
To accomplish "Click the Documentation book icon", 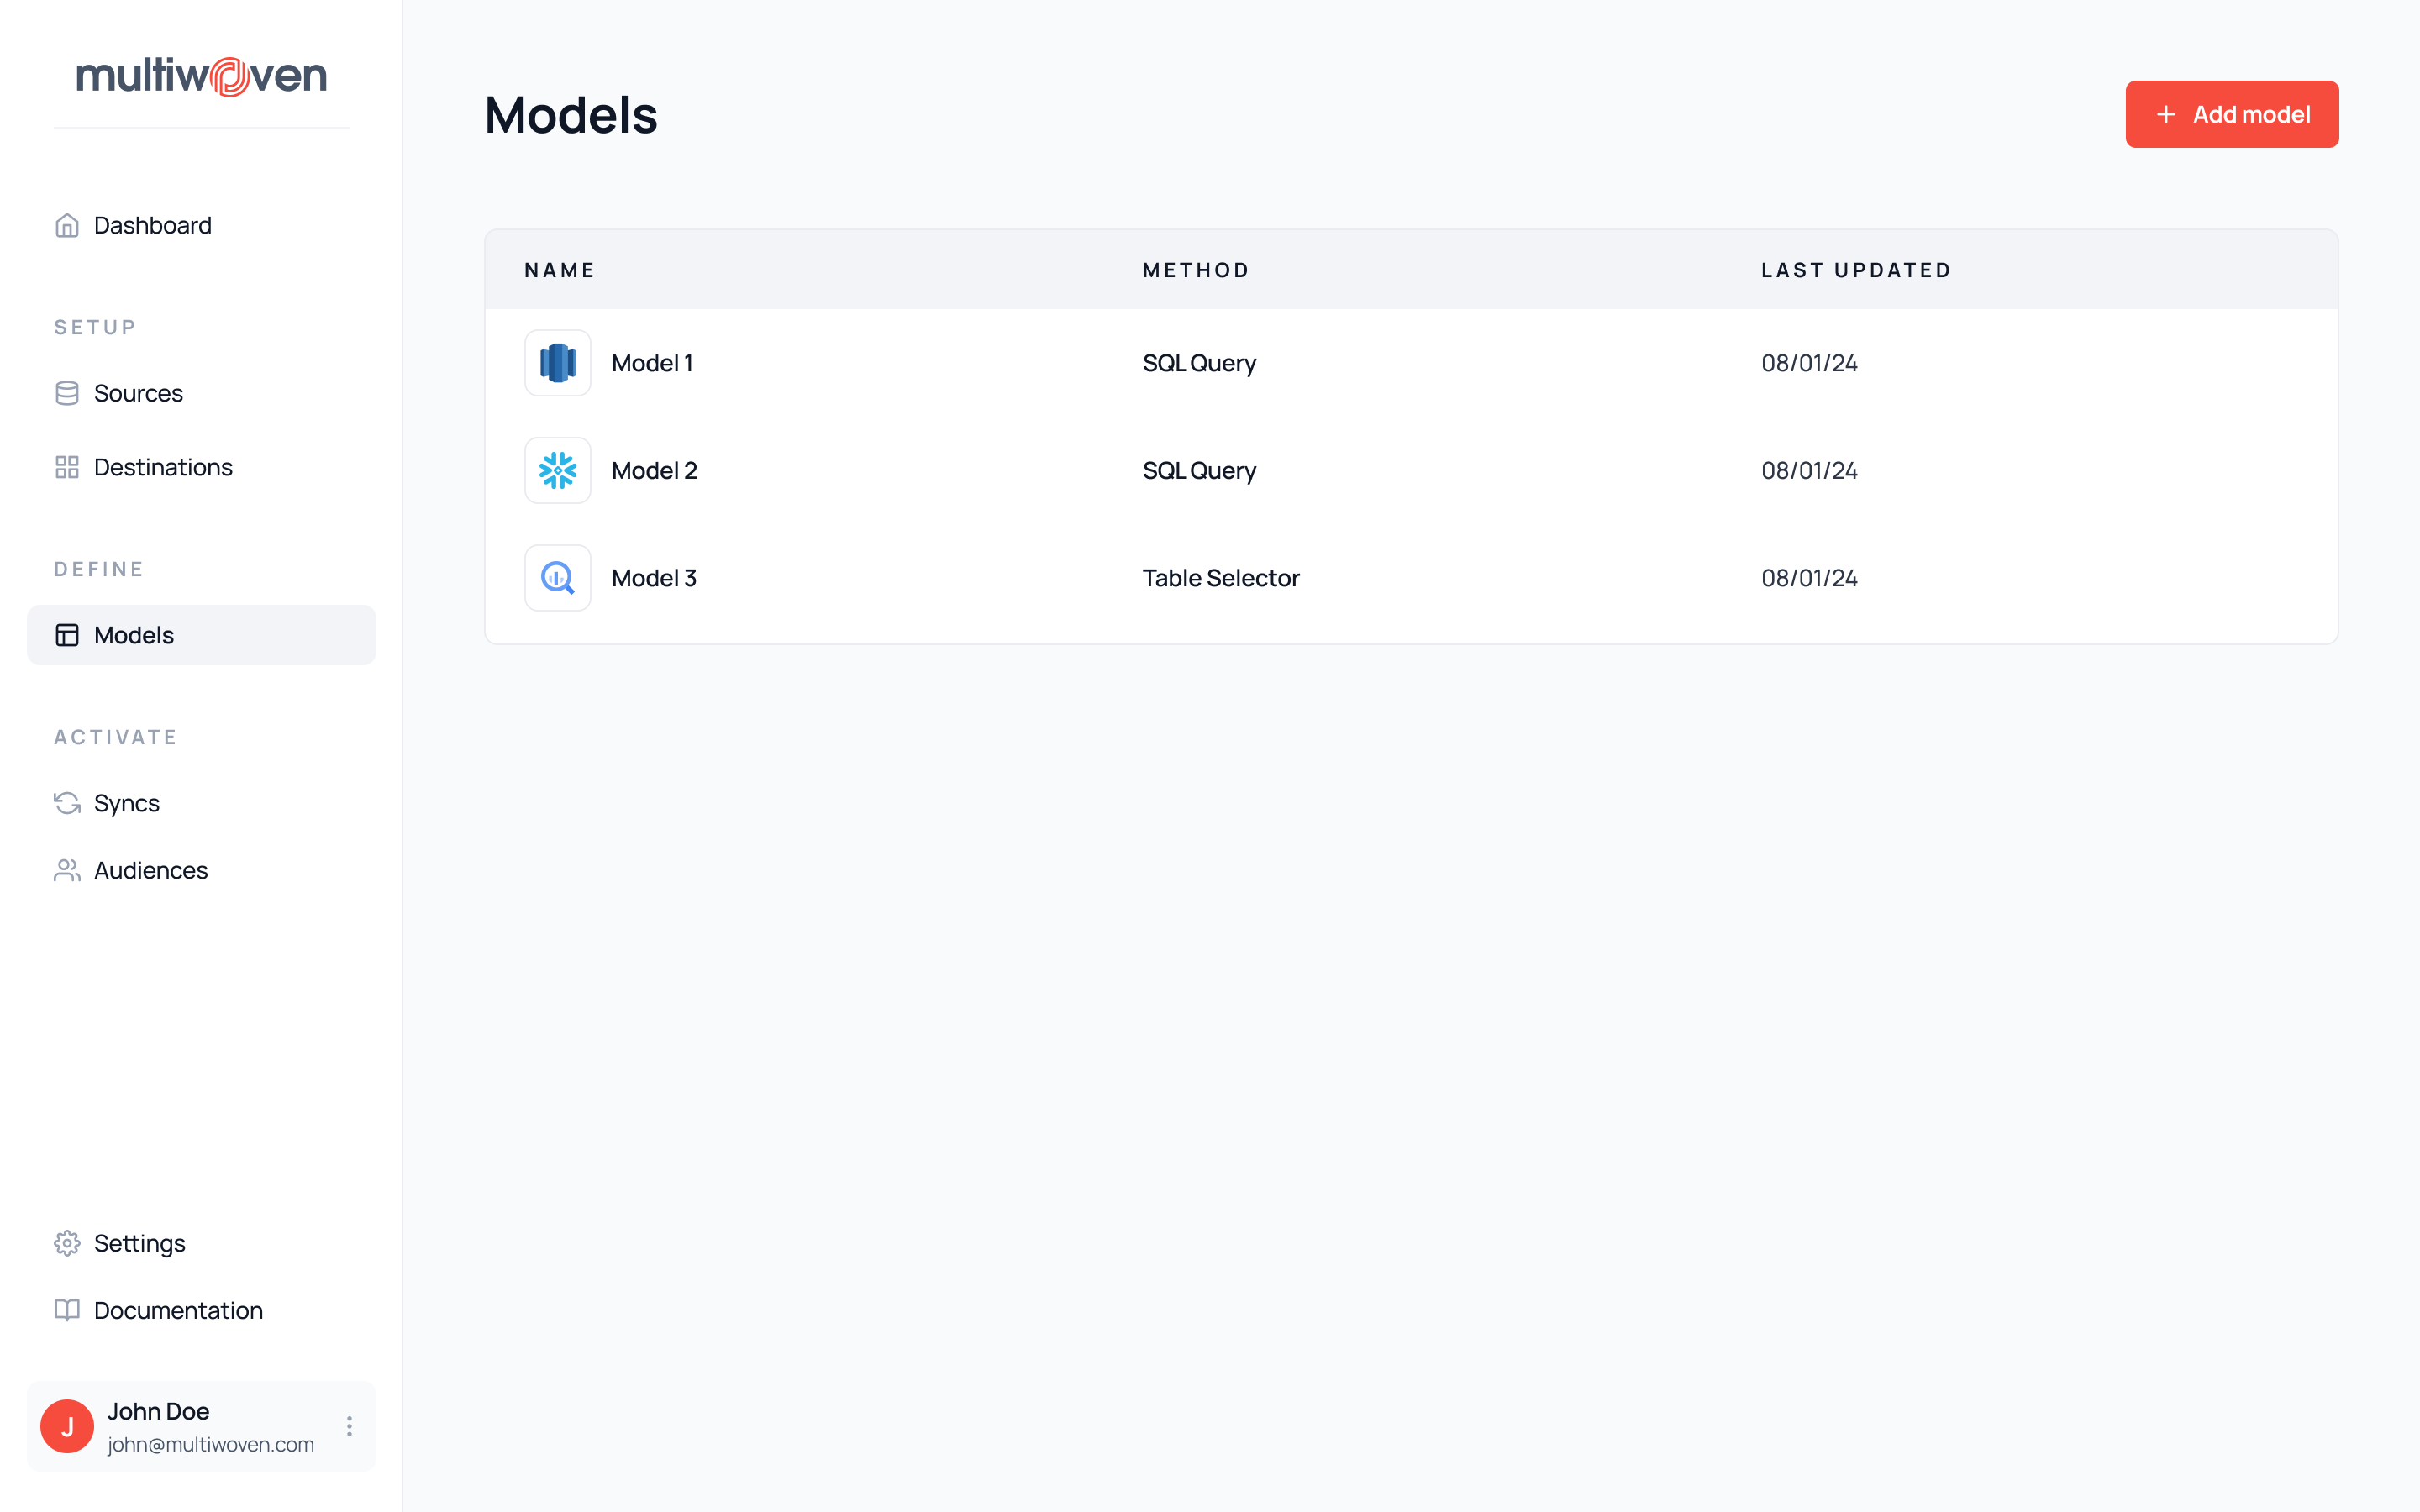I will point(67,1310).
